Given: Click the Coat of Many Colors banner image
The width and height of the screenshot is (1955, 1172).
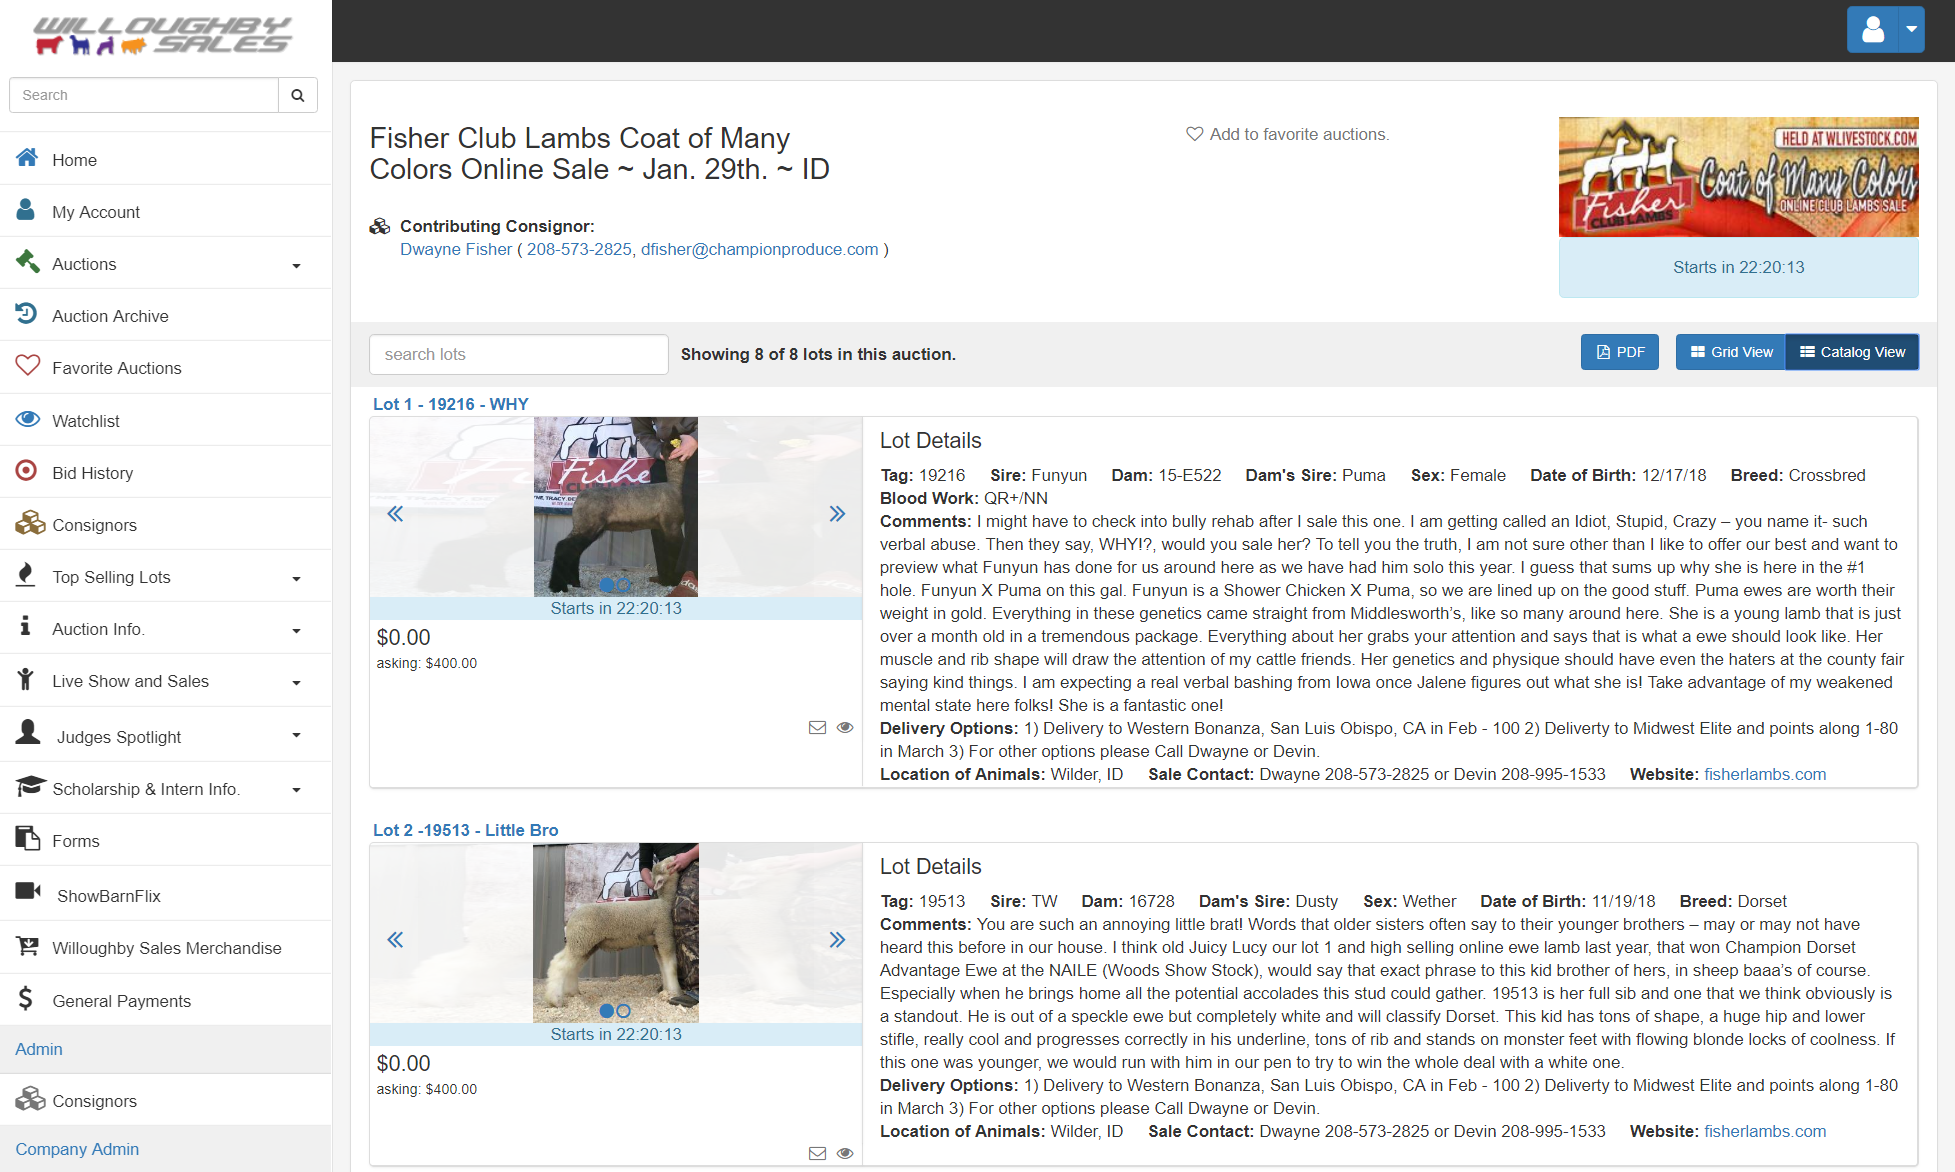Looking at the screenshot, I should [x=1739, y=177].
